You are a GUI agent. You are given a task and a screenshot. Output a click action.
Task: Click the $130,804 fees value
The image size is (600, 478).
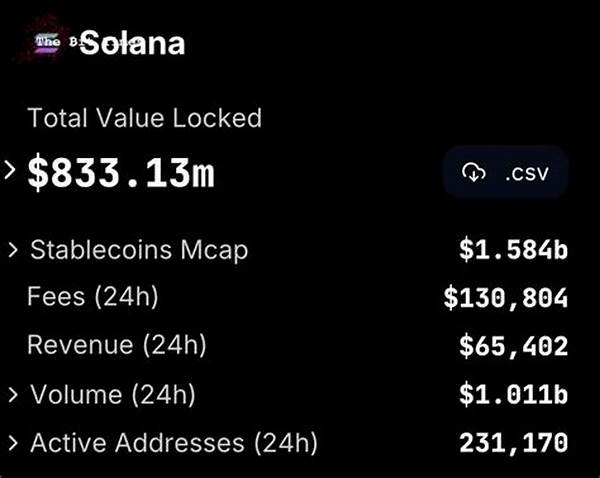click(506, 299)
